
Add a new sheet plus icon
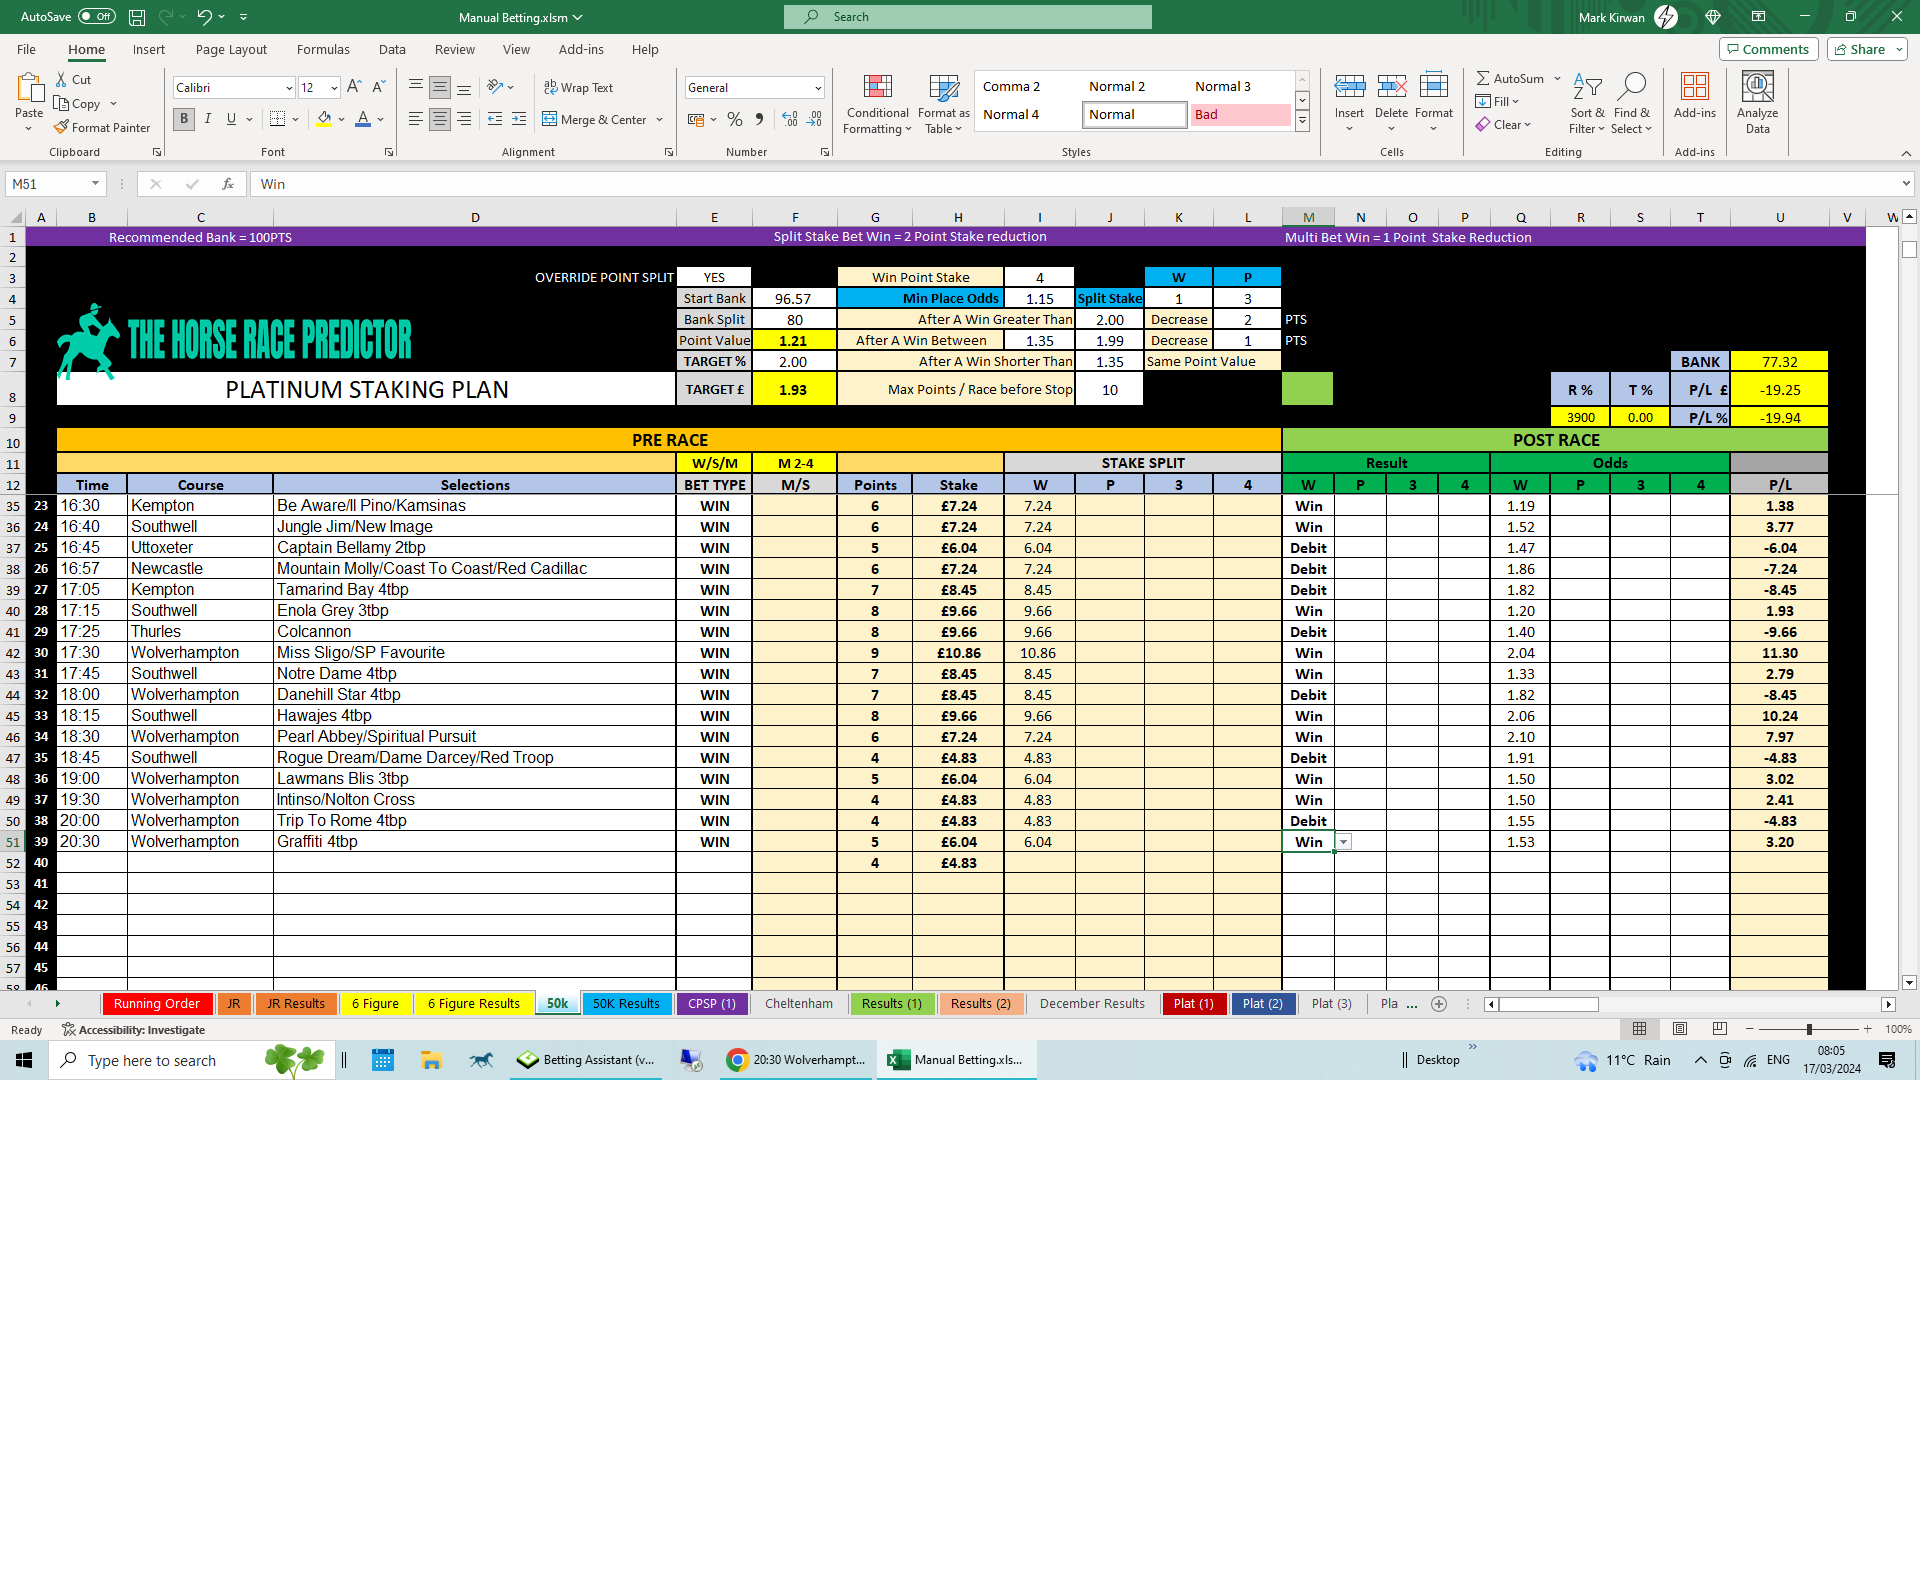point(1439,1004)
